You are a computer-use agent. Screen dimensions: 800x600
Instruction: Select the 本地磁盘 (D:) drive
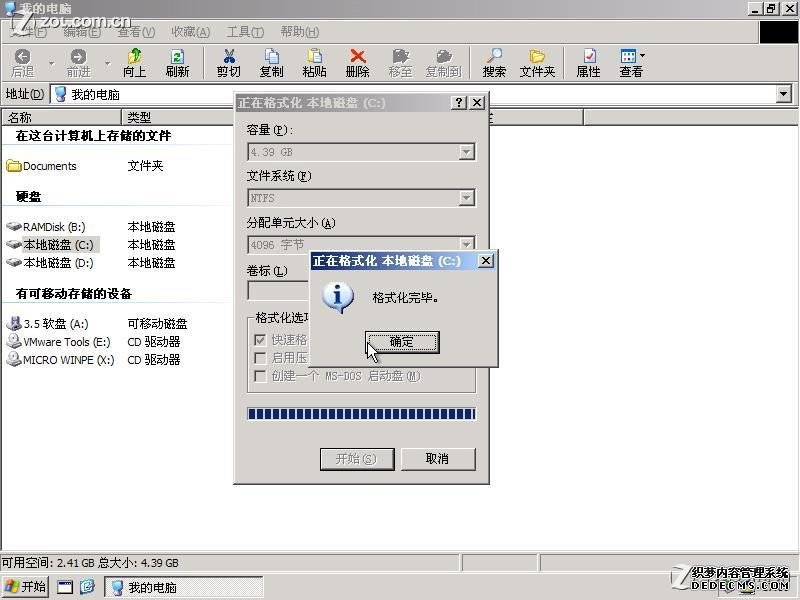click(x=50, y=263)
